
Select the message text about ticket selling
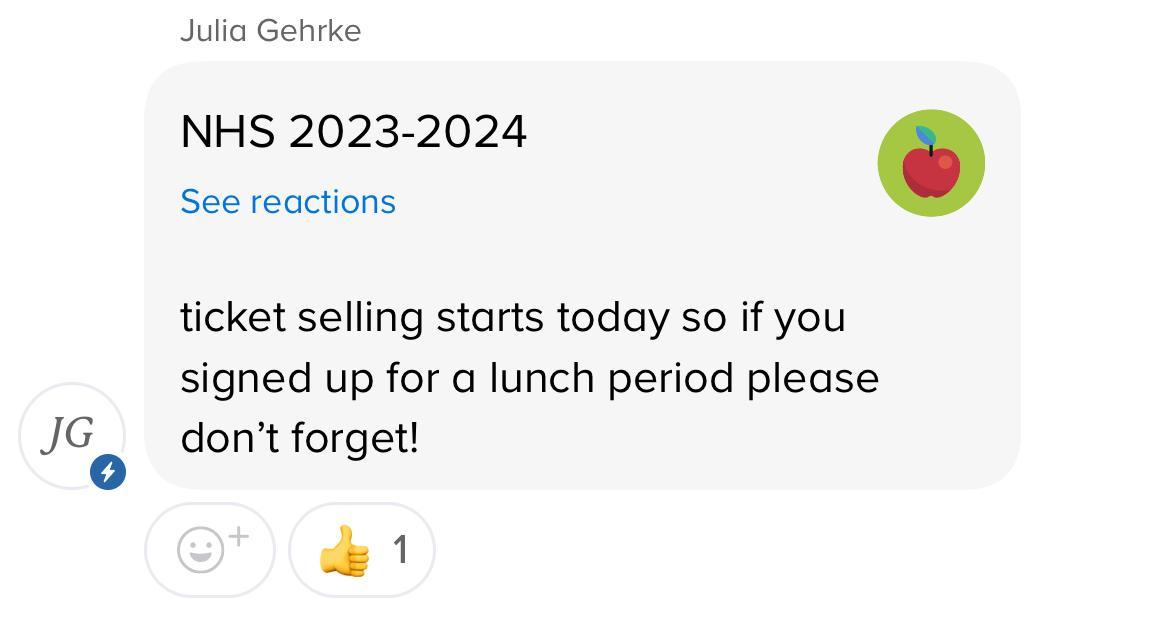[x=512, y=318]
